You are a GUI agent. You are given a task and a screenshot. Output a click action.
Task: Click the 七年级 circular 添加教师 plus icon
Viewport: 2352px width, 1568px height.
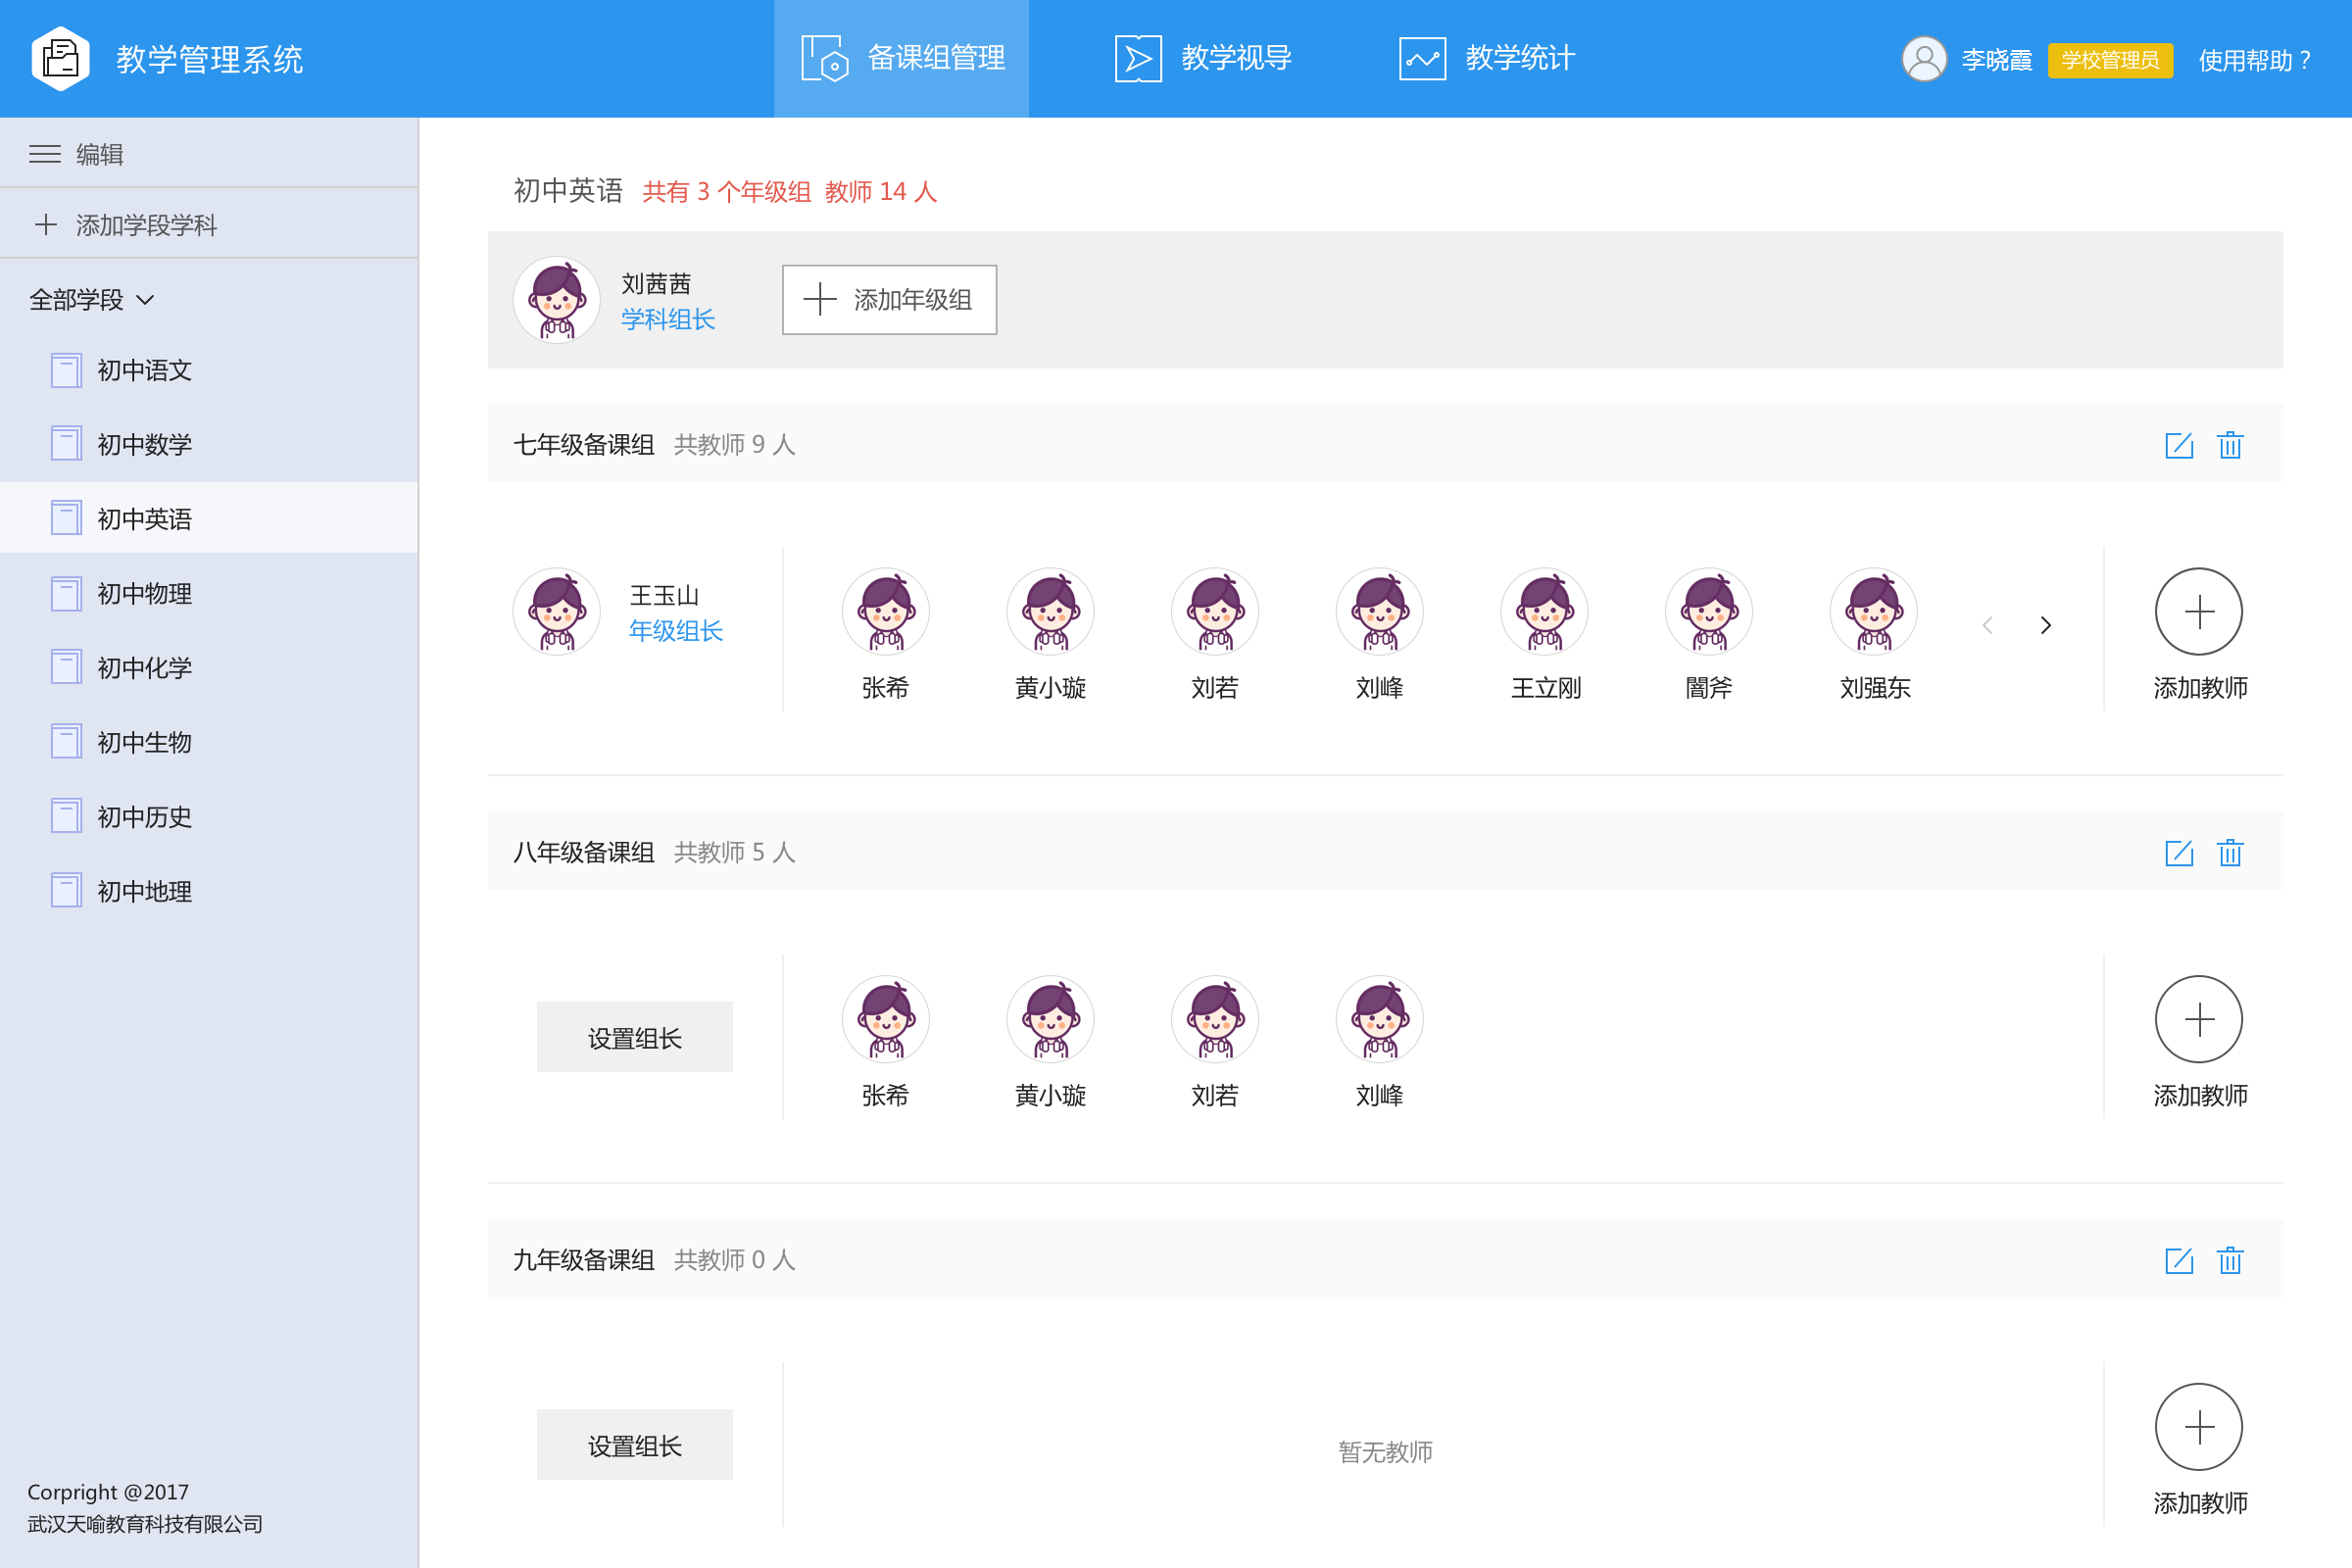click(2198, 612)
